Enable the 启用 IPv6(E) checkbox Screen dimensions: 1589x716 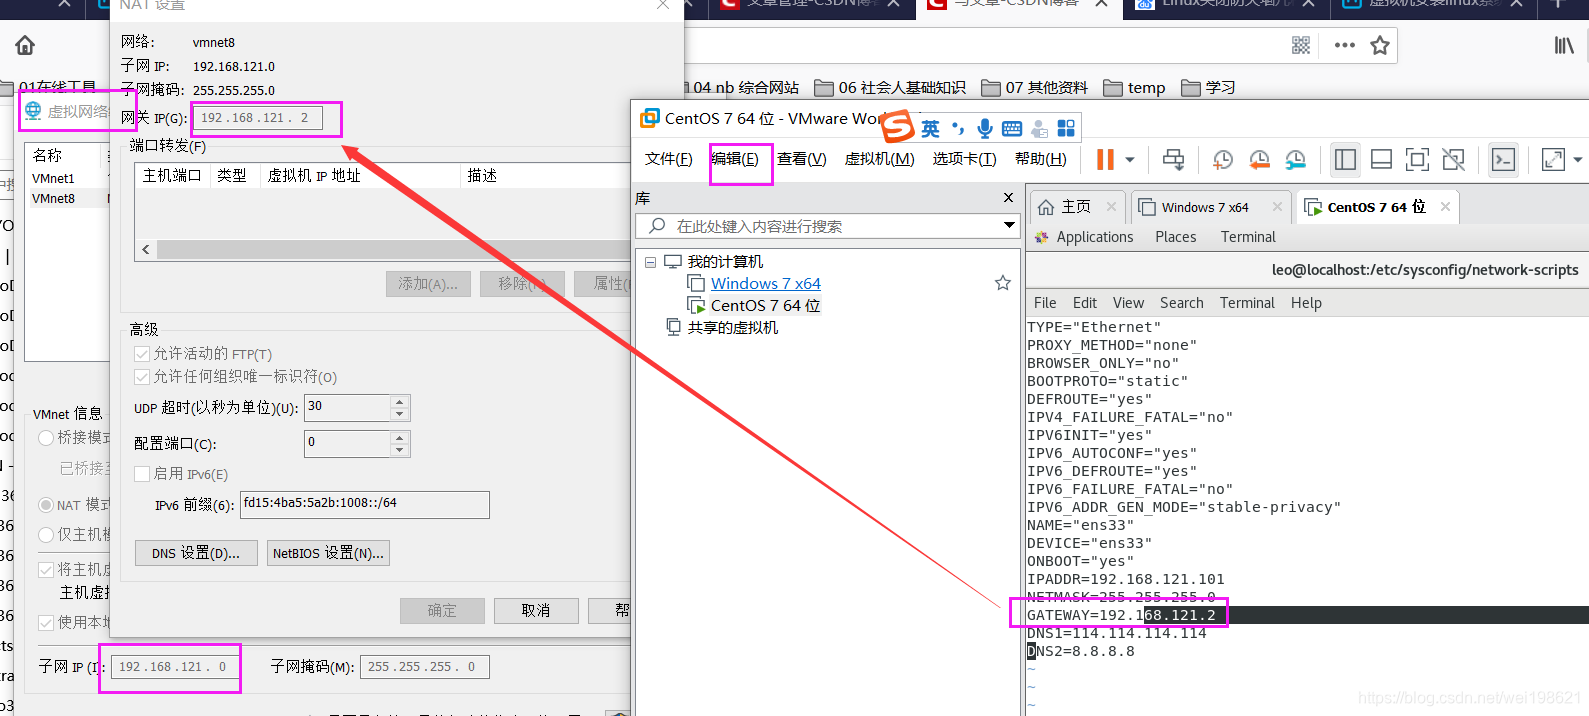(x=142, y=474)
